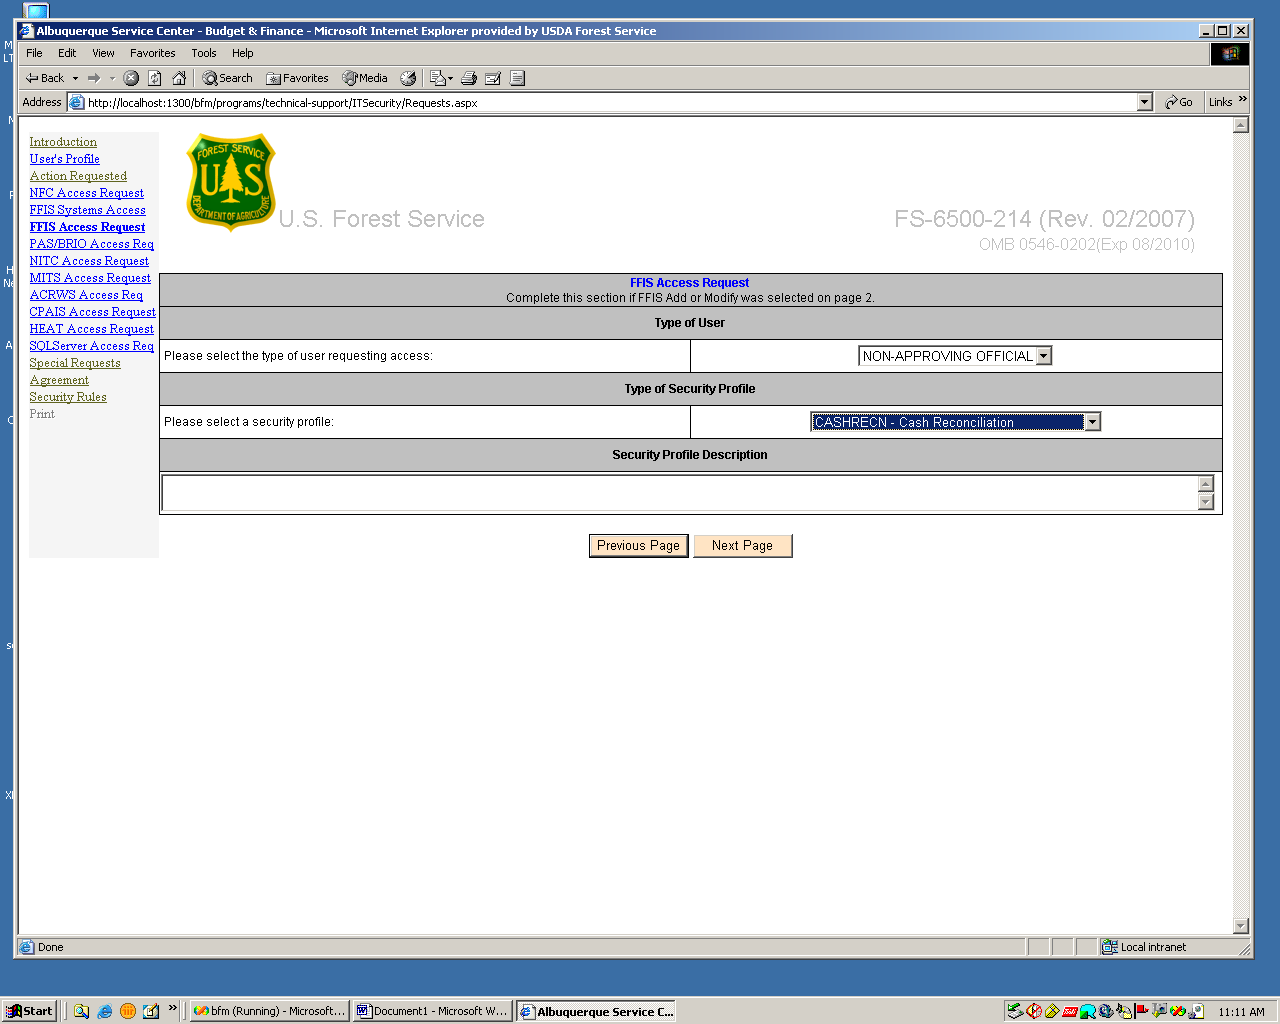Click the Windows logo throbber icon
The image size is (1280, 1024).
(x=1230, y=54)
